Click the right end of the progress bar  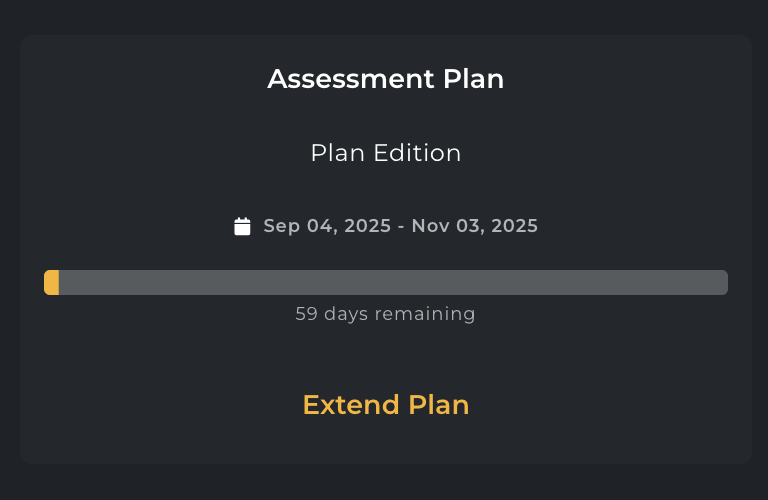tap(720, 283)
